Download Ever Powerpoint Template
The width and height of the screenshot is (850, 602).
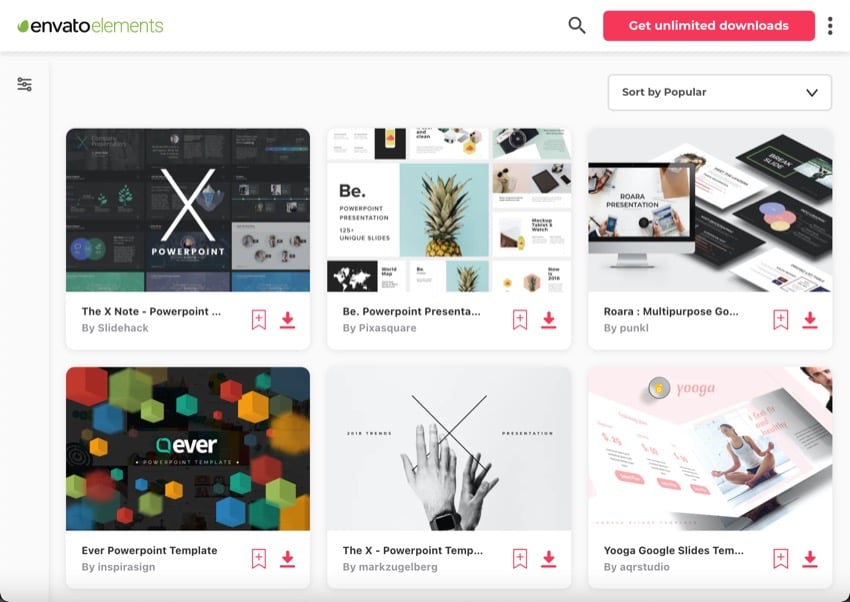287,559
